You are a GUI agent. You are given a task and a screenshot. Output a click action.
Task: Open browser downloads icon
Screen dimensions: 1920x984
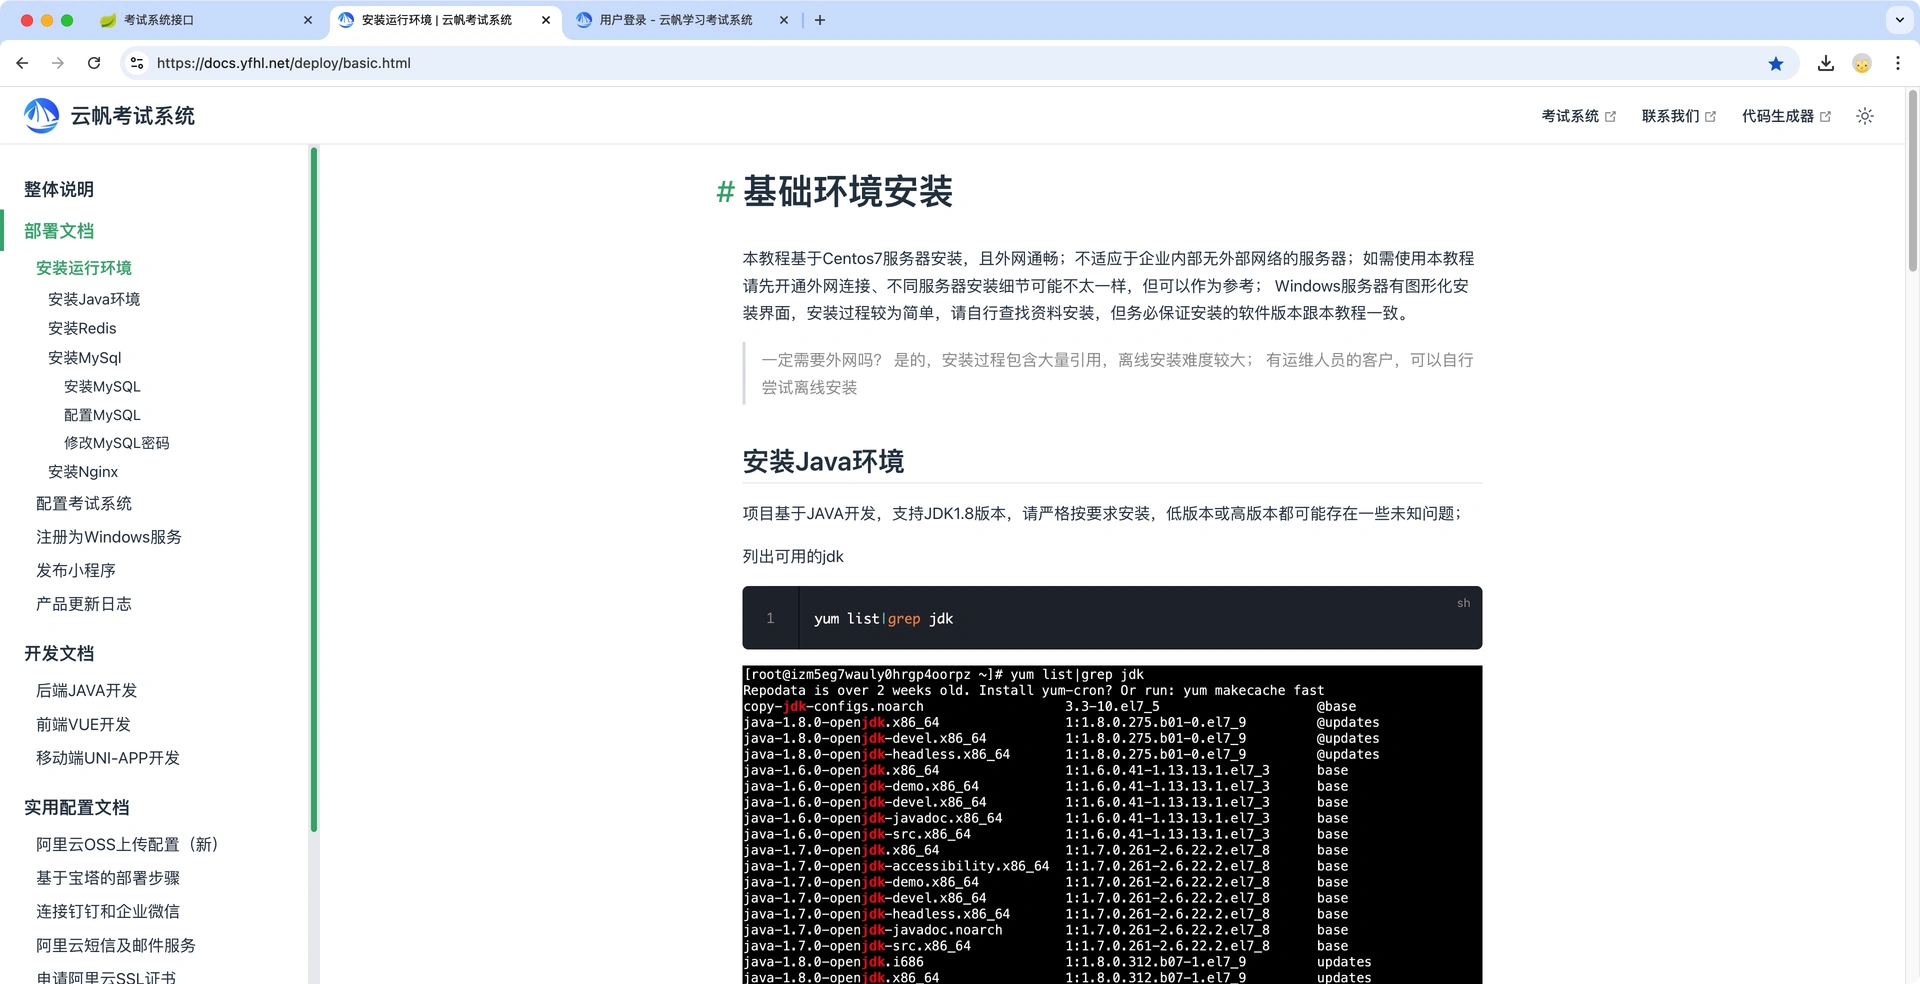[1826, 63]
